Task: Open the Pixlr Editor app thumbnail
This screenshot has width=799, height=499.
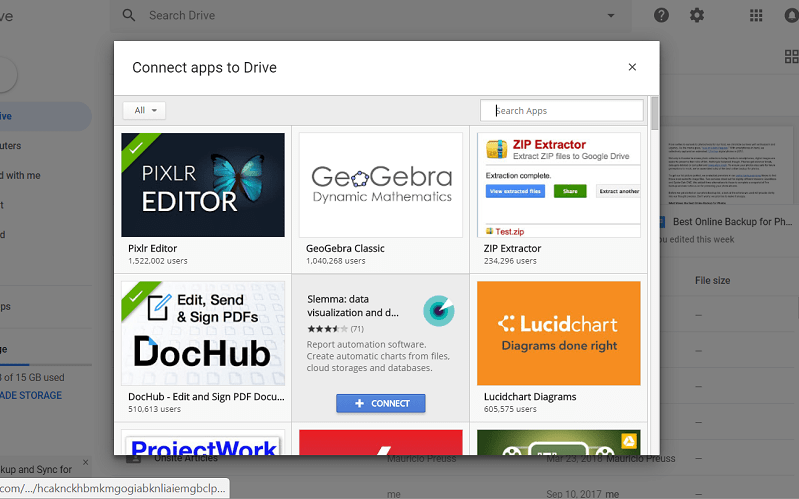Action: [203, 185]
